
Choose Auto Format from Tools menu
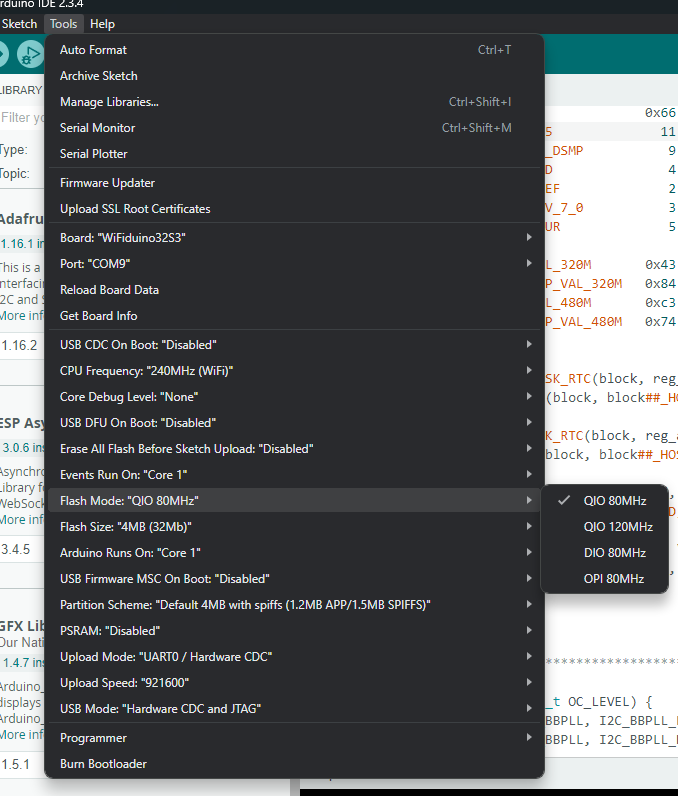coord(294,50)
